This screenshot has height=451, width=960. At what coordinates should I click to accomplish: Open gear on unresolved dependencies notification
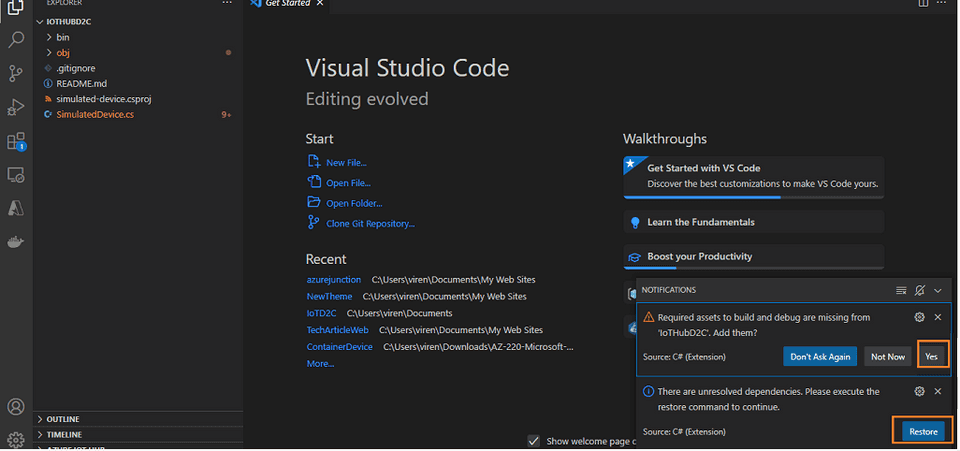click(919, 391)
